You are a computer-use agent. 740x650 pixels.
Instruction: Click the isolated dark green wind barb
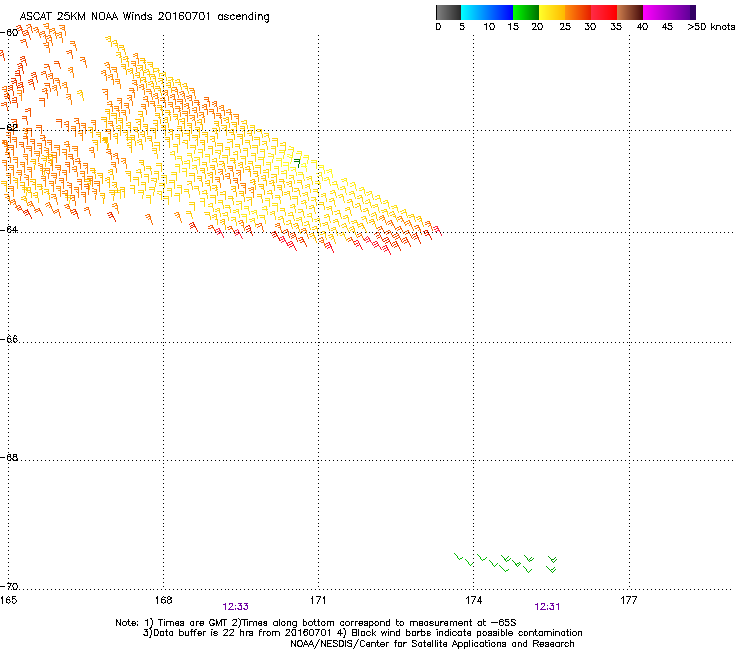click(297, 163)
